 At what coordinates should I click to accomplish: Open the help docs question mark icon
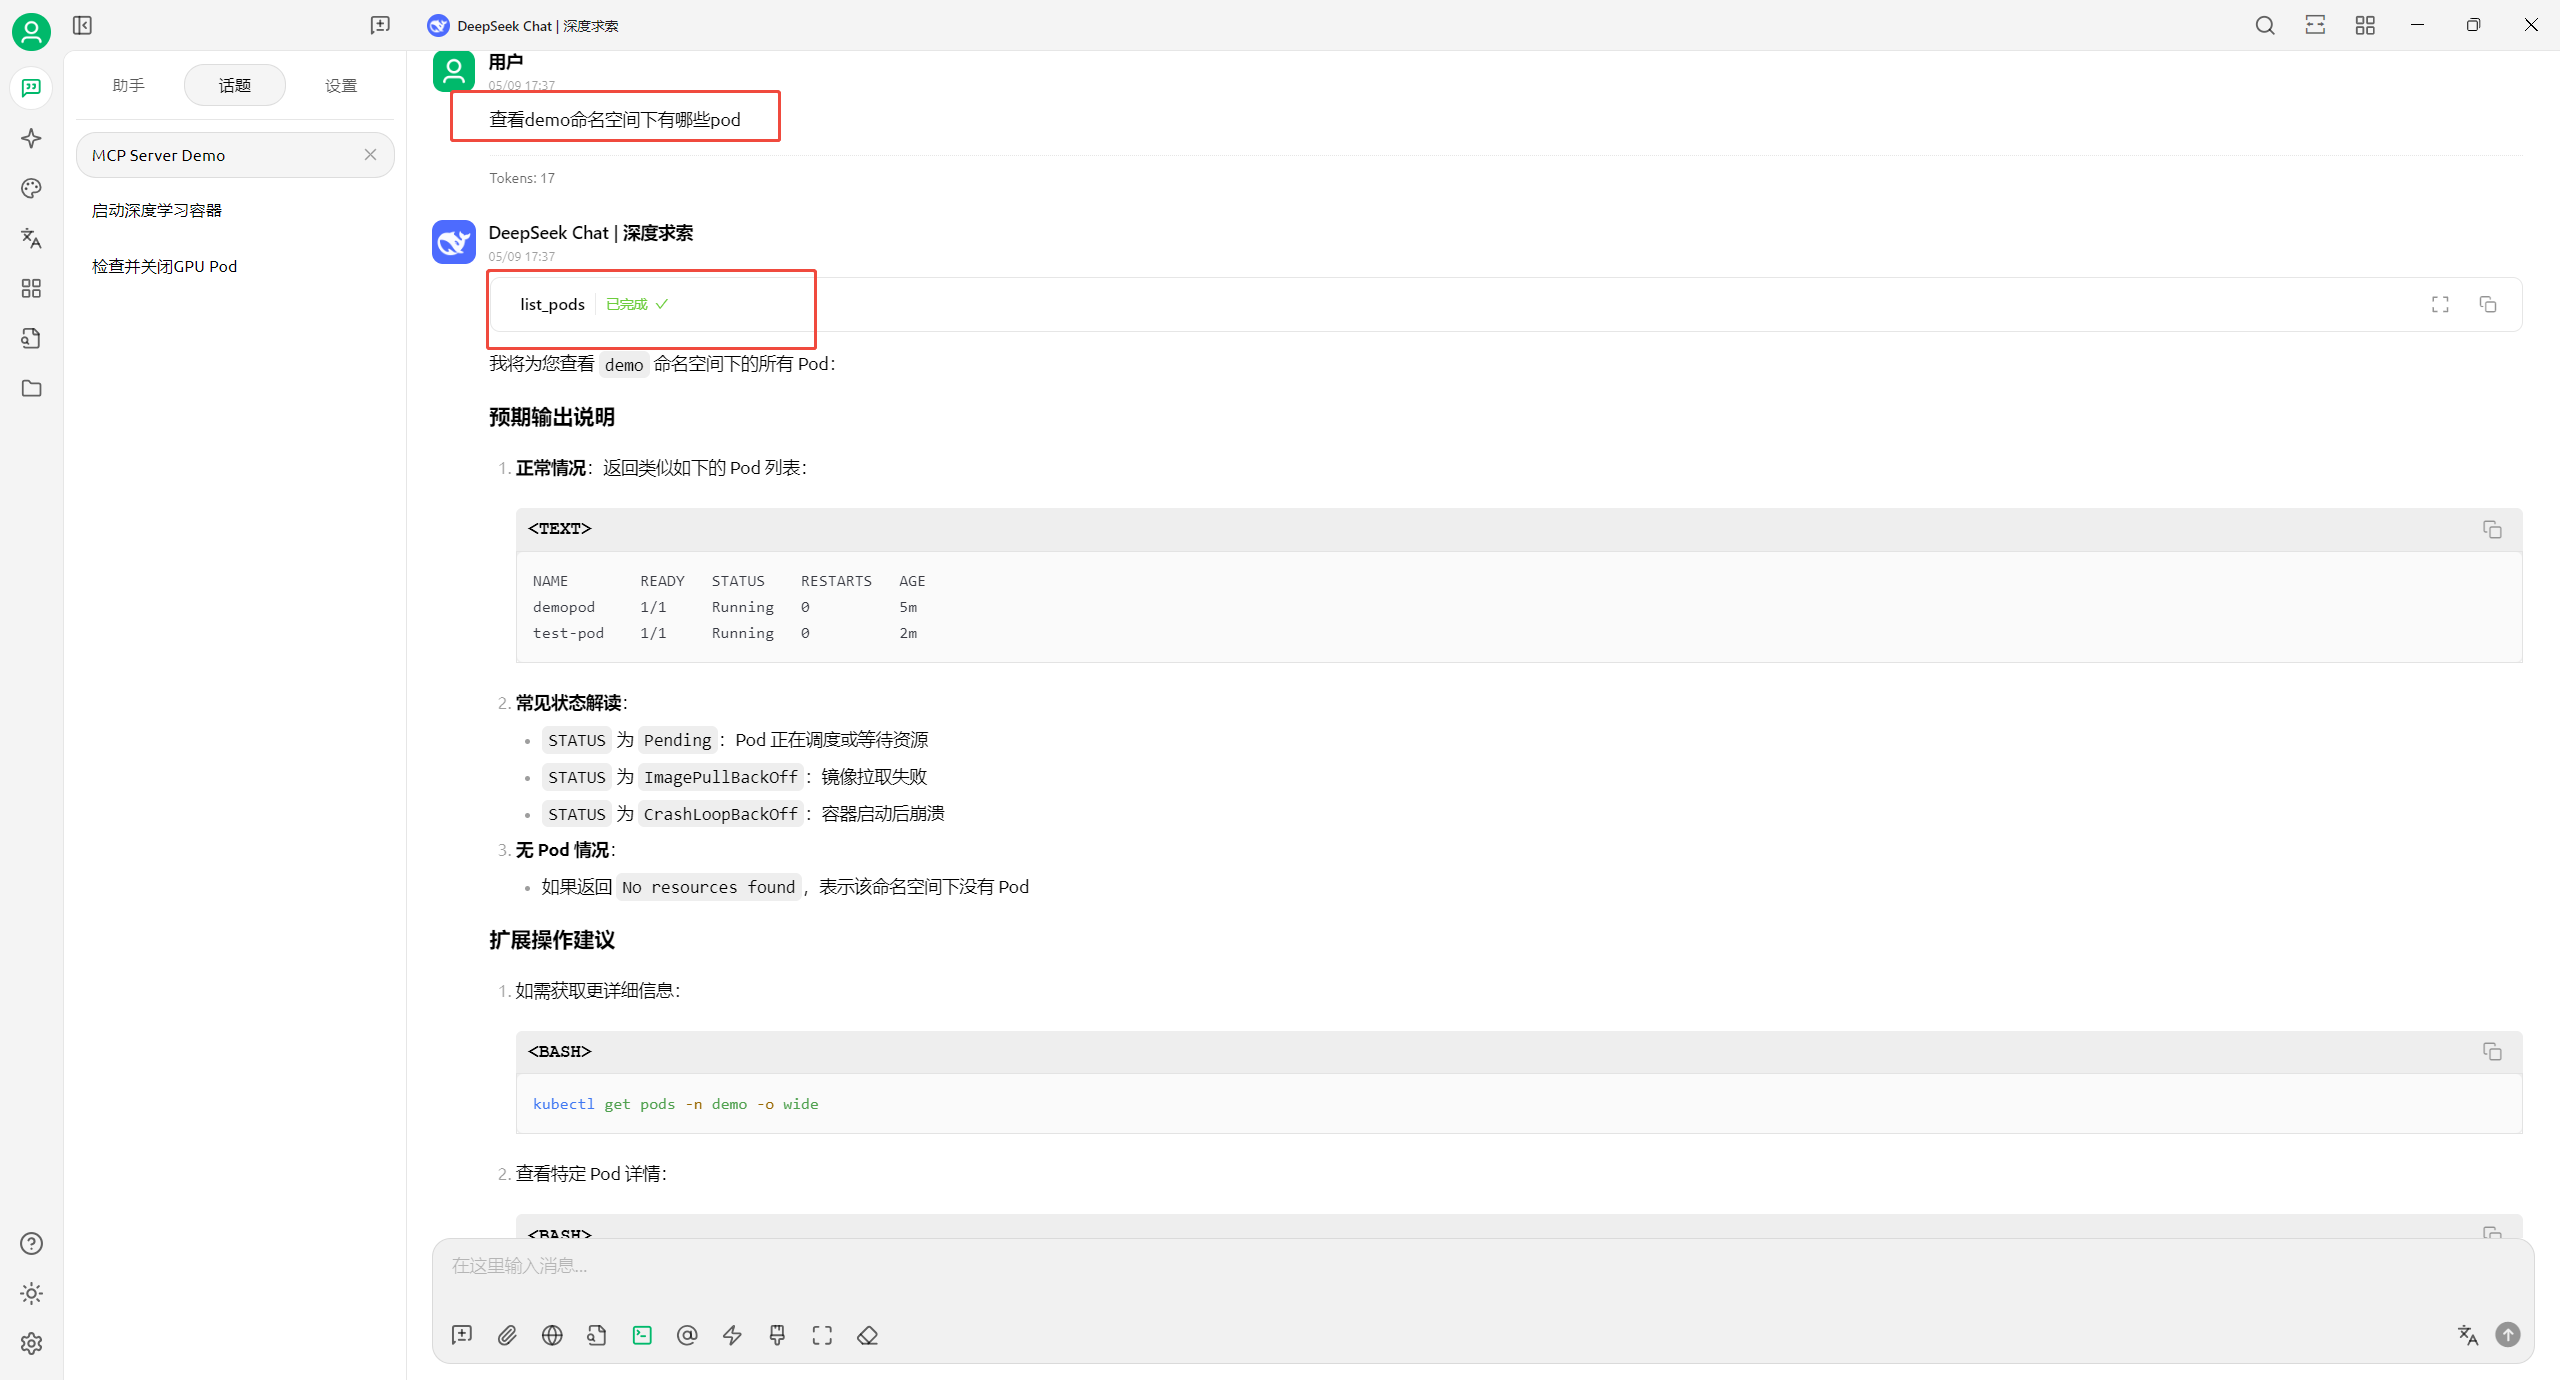31,1243
